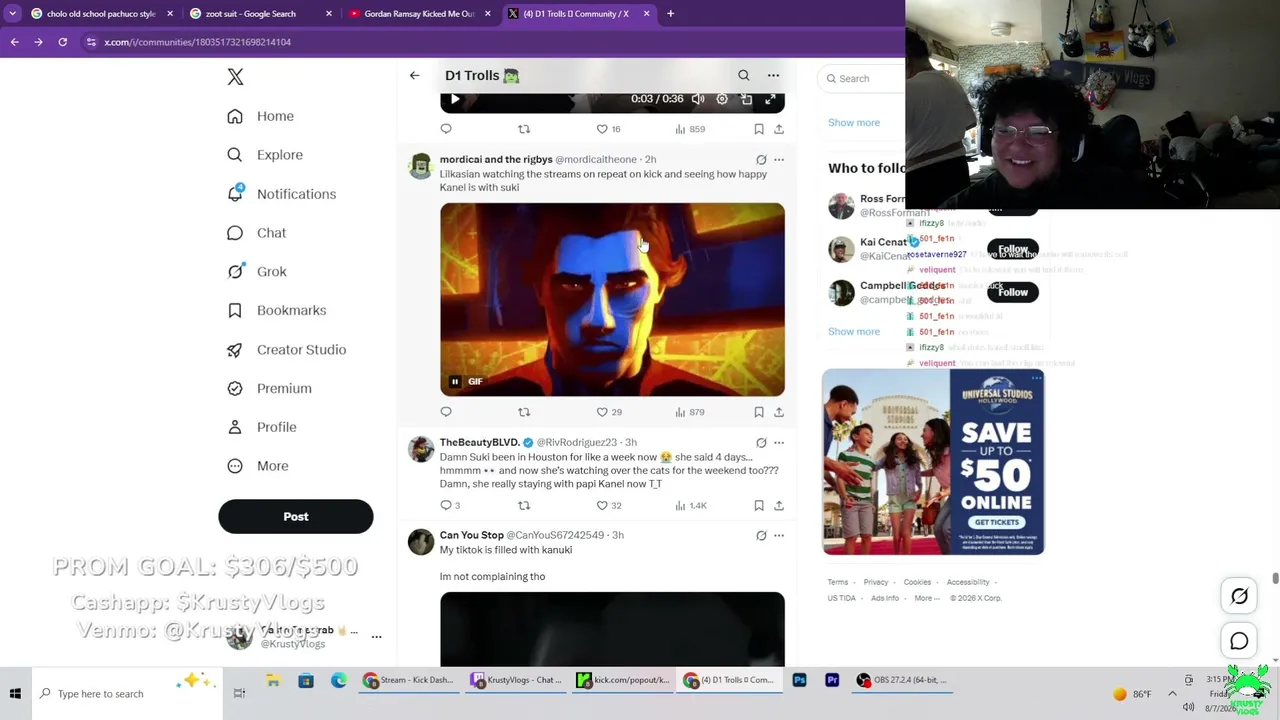
Task: Bookmark TheBeautyBLVD post
Action: pos(759,505)
